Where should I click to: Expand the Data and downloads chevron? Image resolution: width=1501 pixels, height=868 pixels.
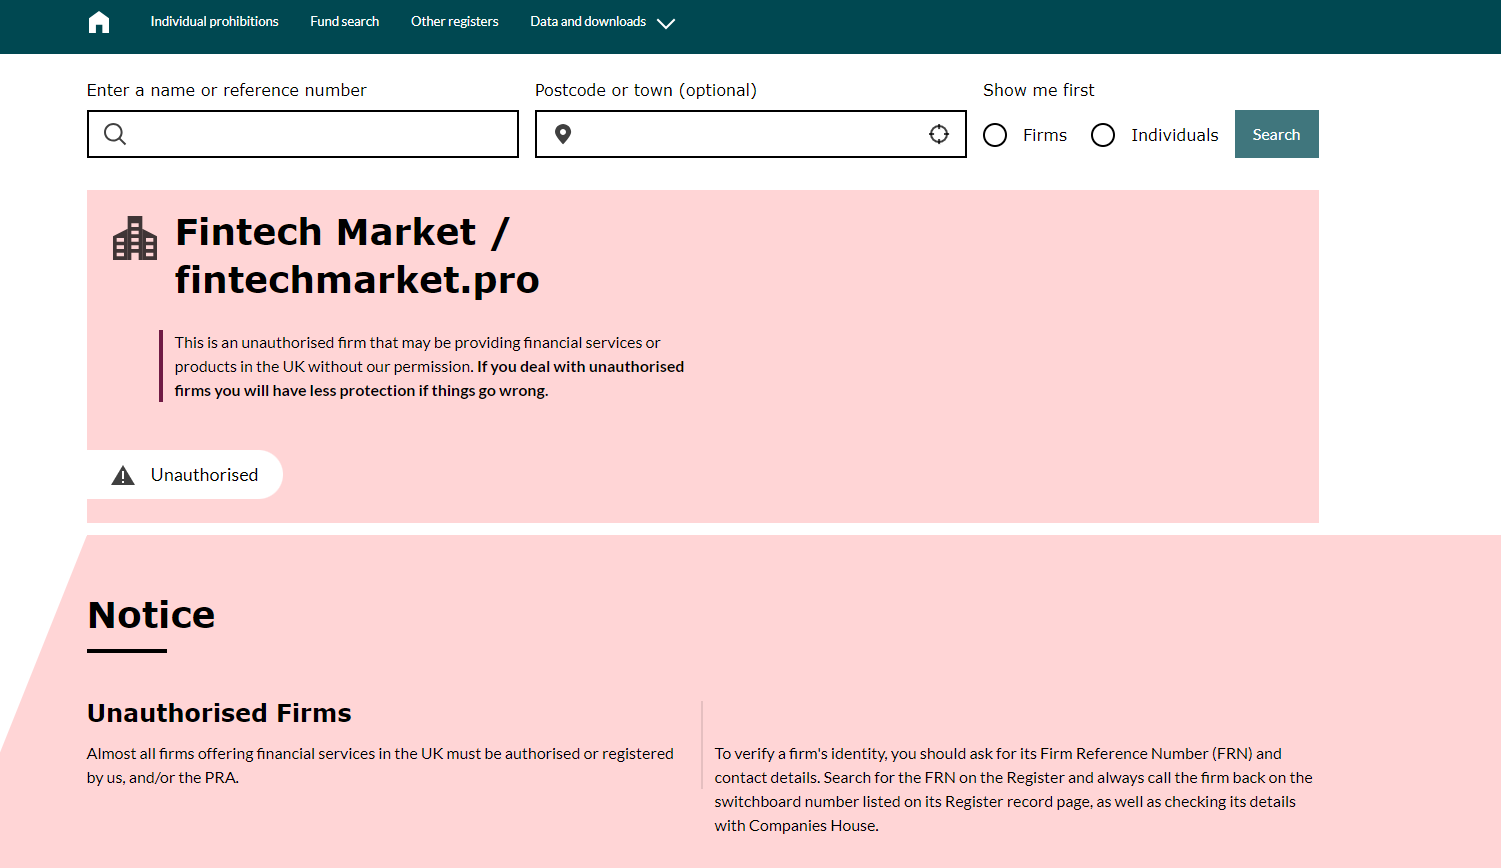666,23
